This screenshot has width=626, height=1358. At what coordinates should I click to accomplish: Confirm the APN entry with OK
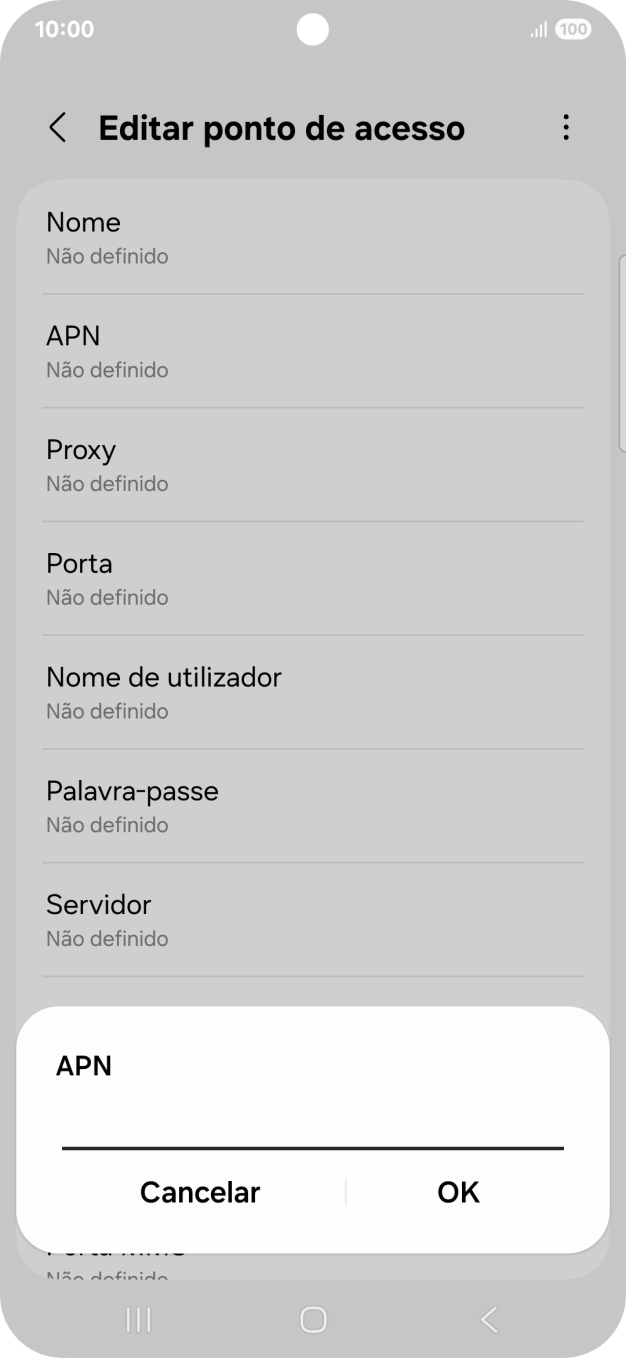[458, 1192]
